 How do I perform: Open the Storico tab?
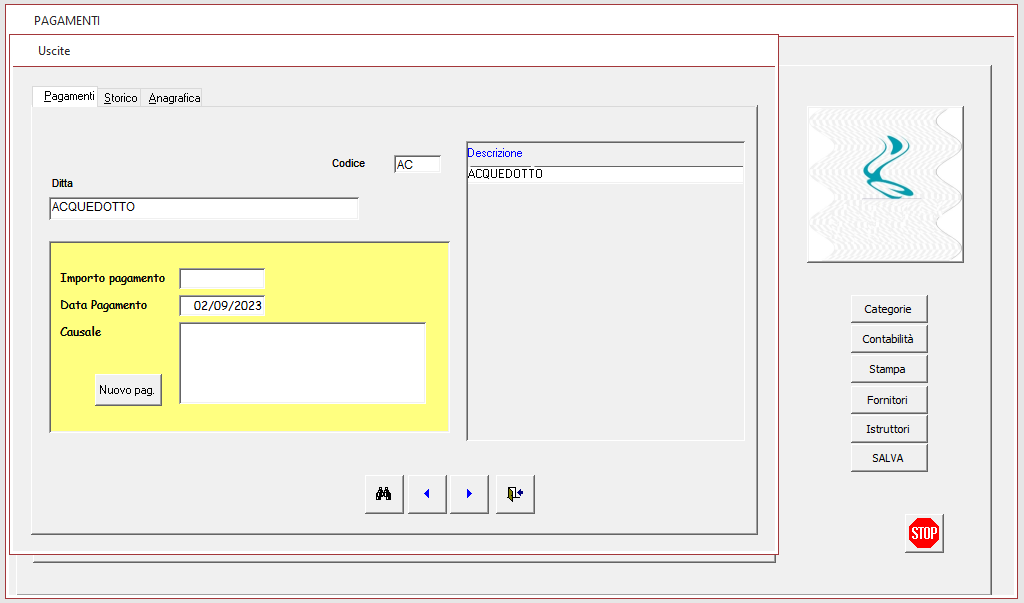coord(120,98)
